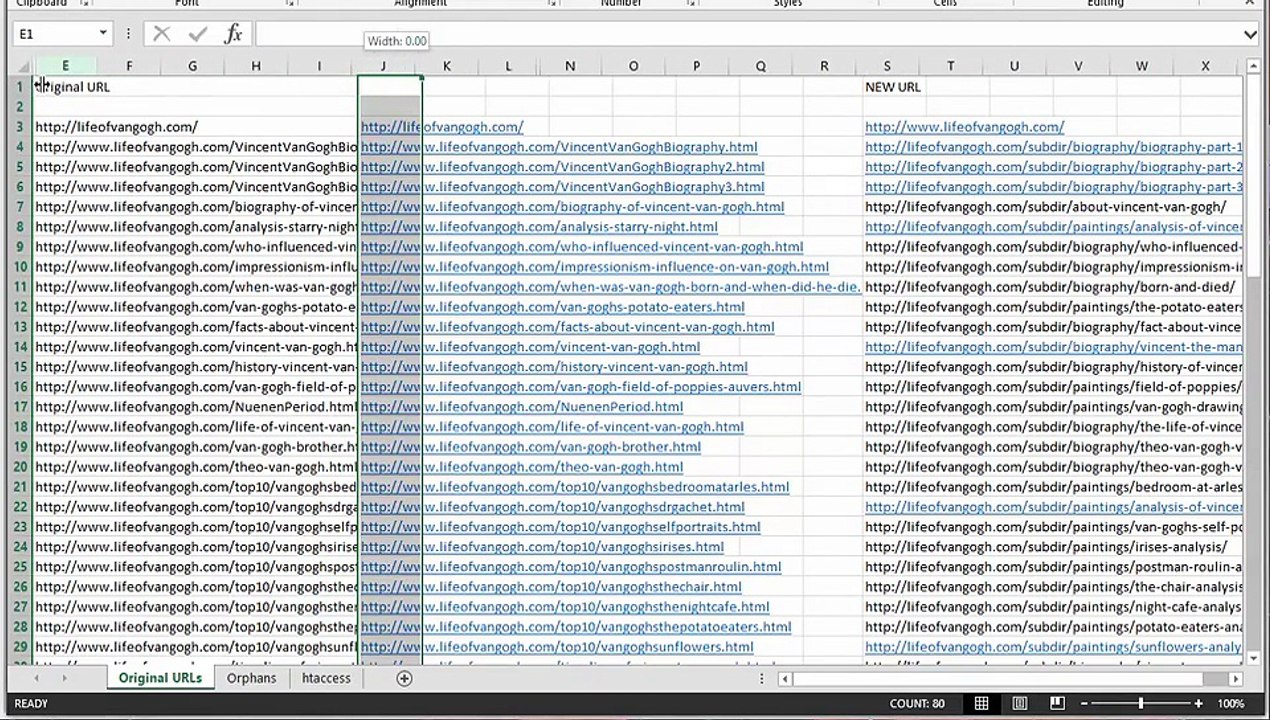This screenshot has height=720, width=1270.
Task: Switch to Page Break Preview icon
Action: pyautogui.click(x=1057, y=704)
